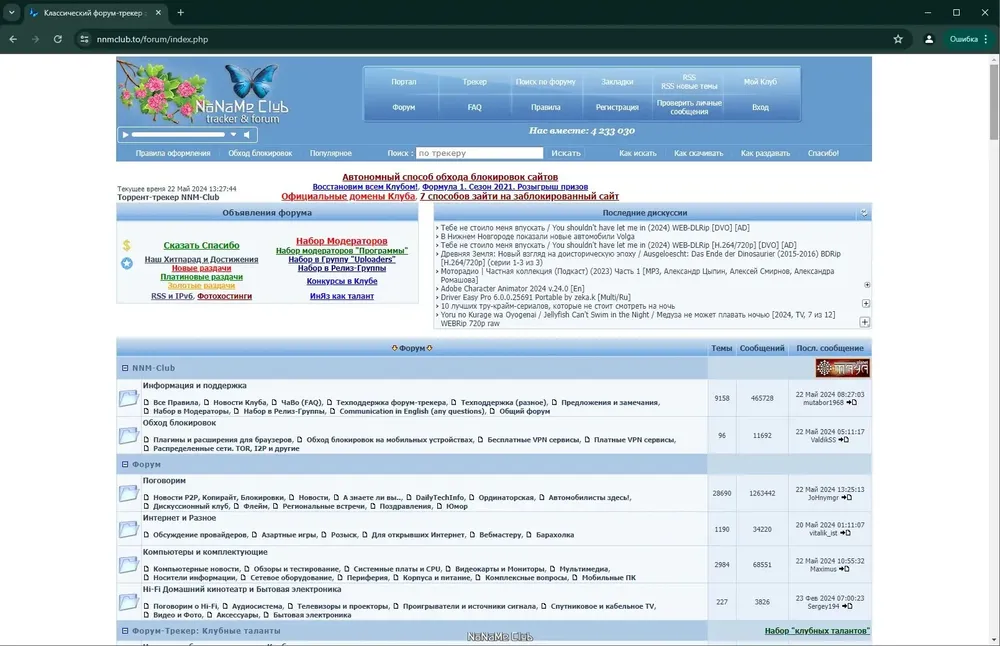Open the Популярное link in the subheader

click(x=330, y=153)
